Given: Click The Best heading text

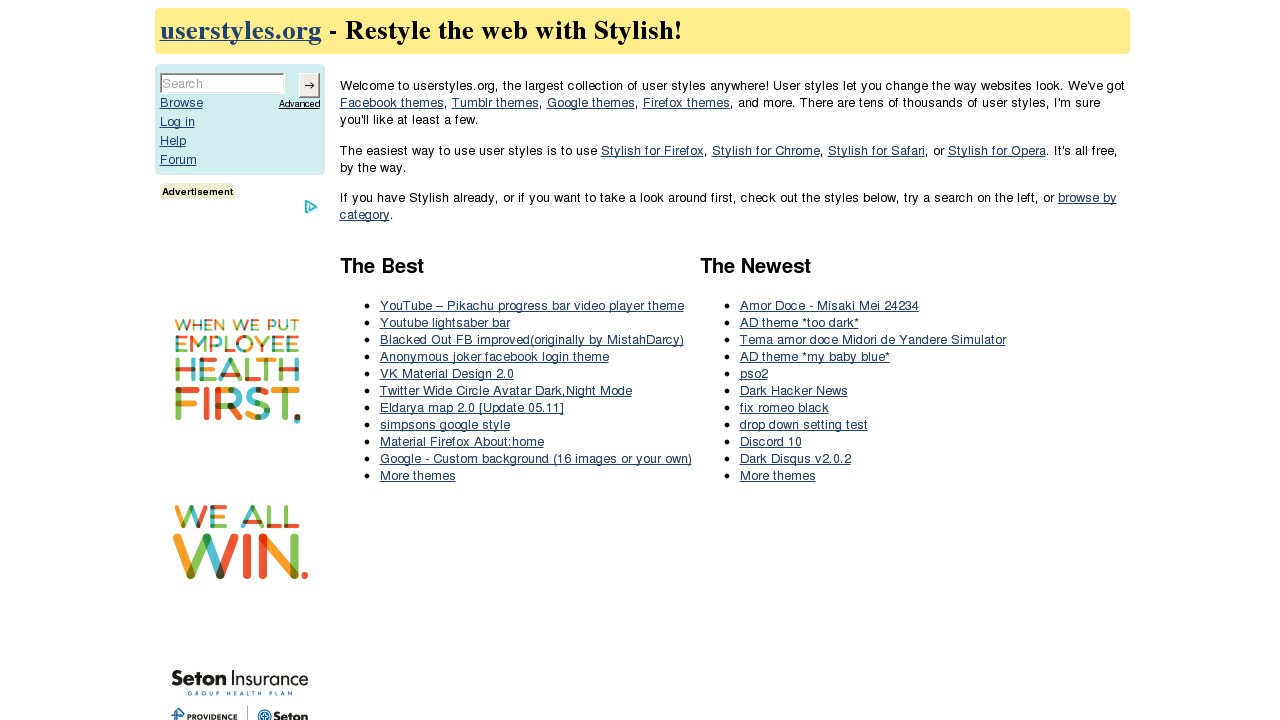Looking at the screenshot, I should [382, 266].
